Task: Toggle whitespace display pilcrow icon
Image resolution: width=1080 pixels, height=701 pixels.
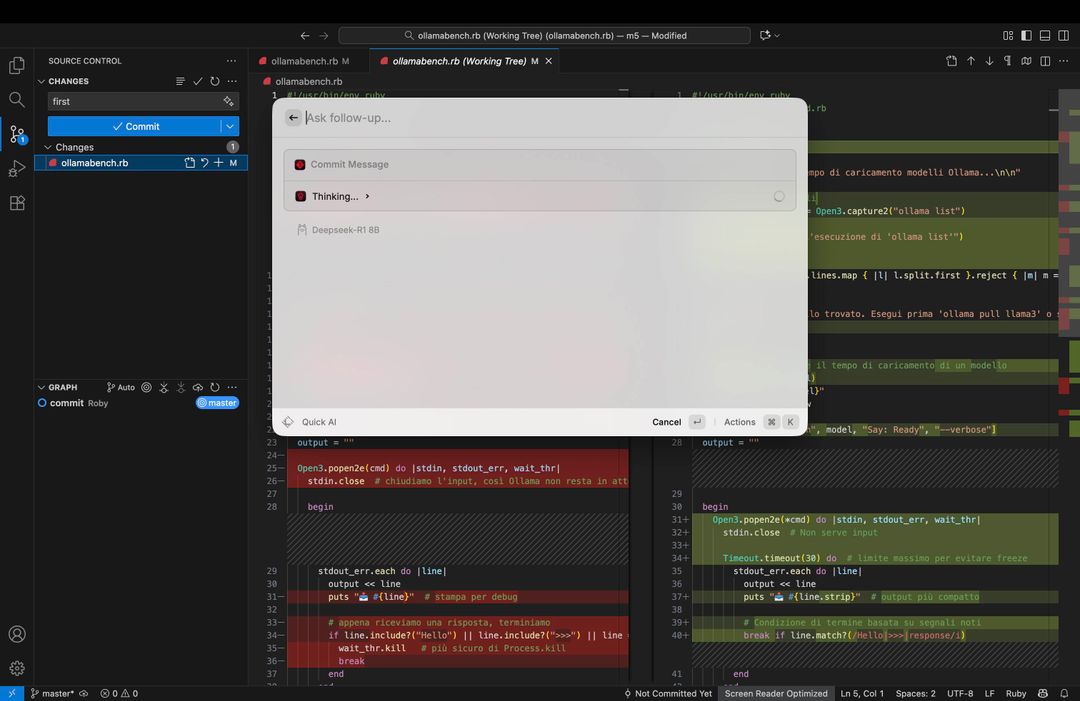Action: (1007, 61)
